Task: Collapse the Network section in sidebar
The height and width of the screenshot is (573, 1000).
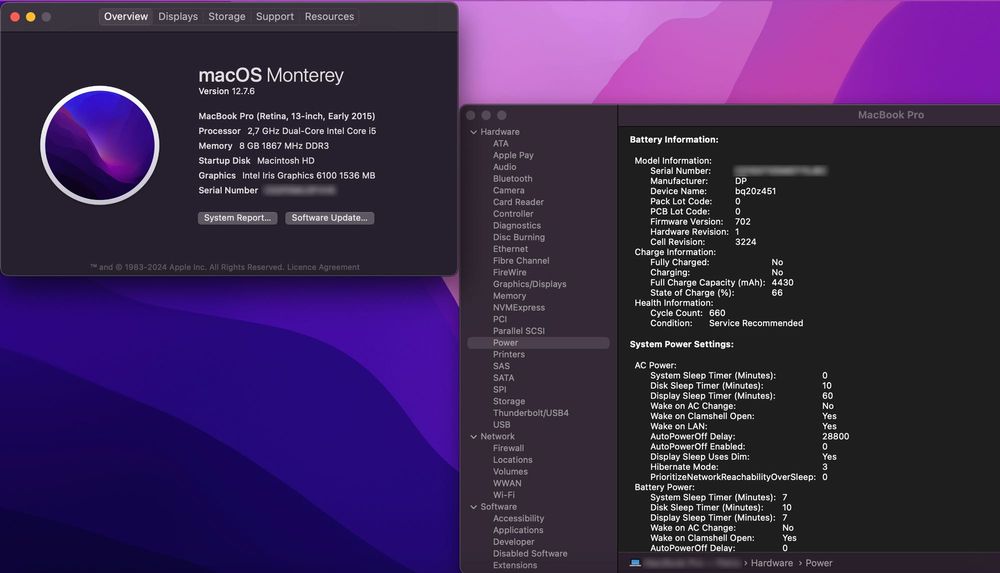Action: click(x=474, y=437)
